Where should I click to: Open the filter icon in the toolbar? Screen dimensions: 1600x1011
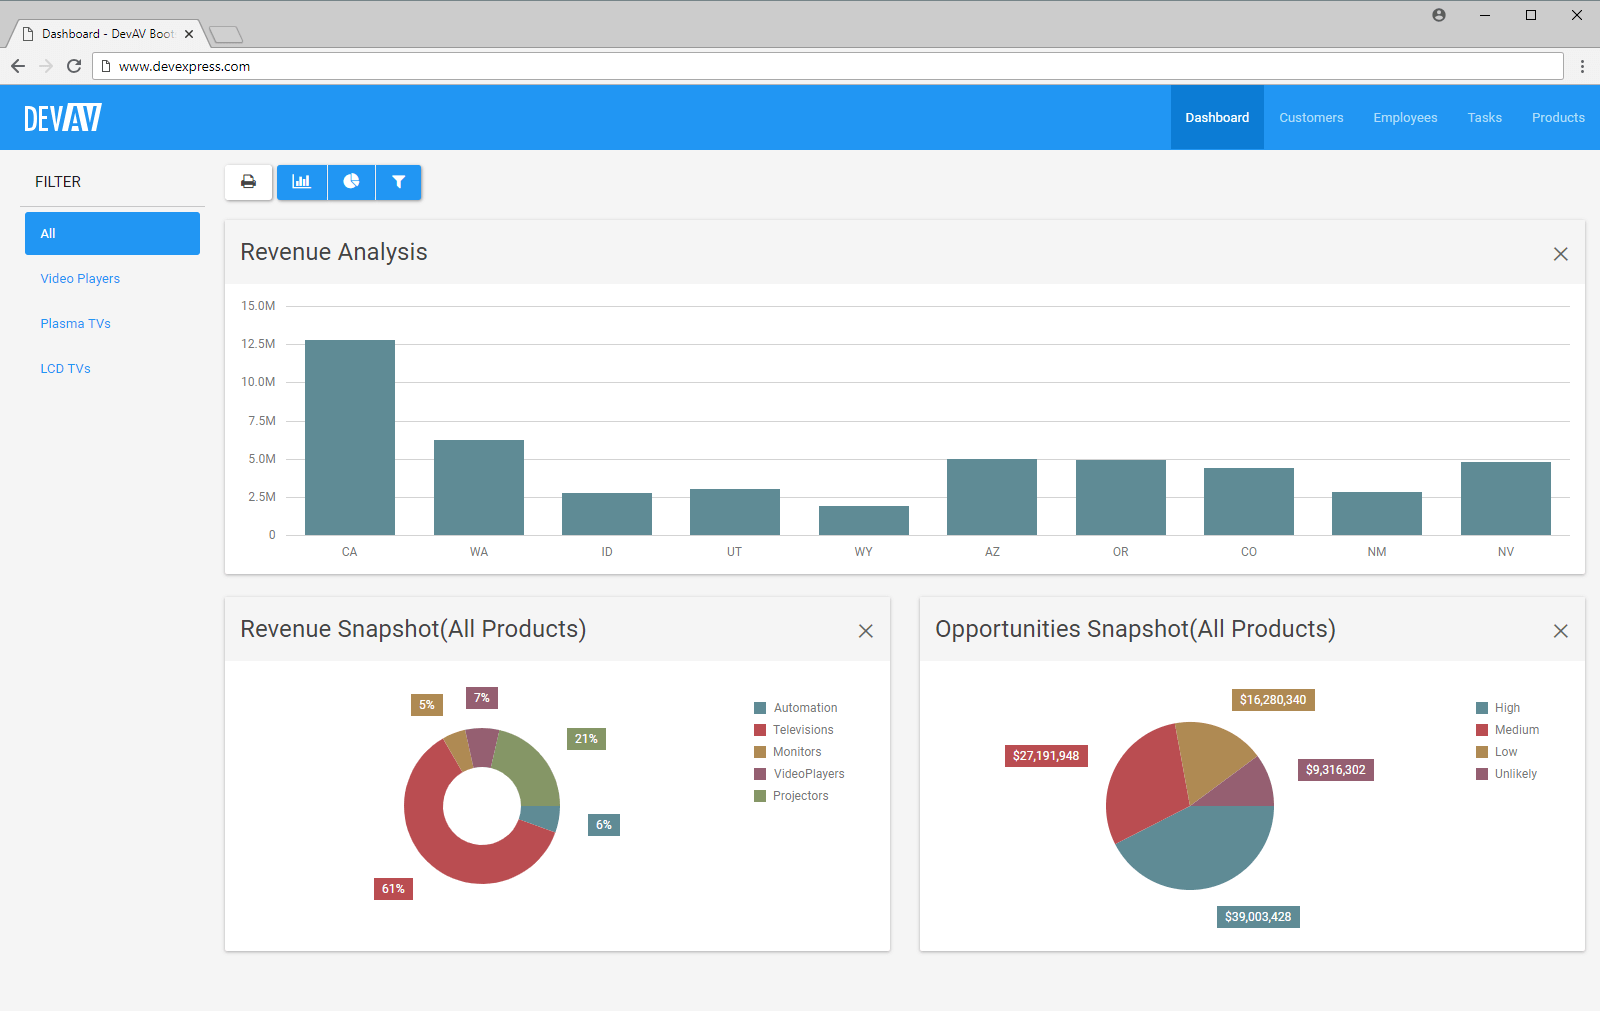(398, 182)
